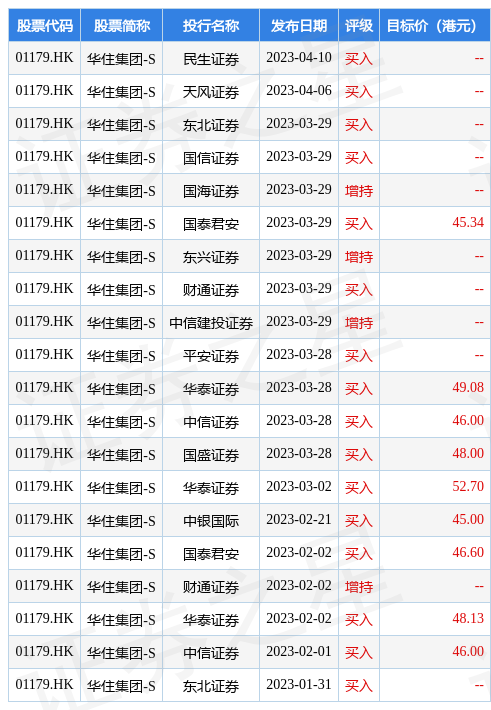Screen dimensions: 491x710
Task: Click target price 48.13
Action: [468, 618]
